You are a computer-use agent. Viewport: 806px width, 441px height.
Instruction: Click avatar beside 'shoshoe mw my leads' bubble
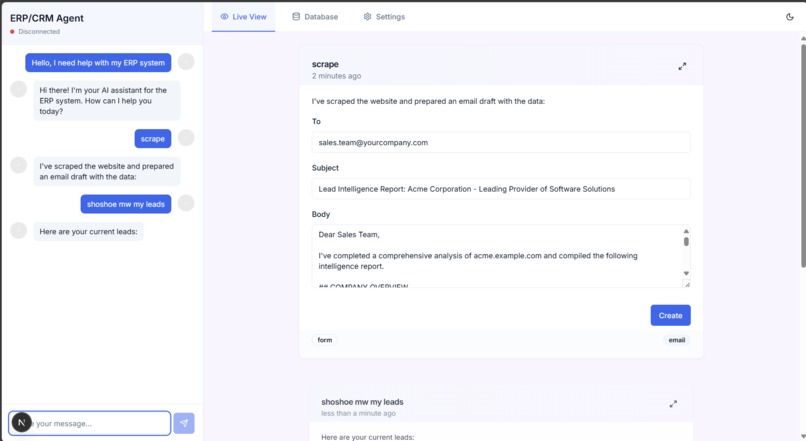[x=186, y=203]
